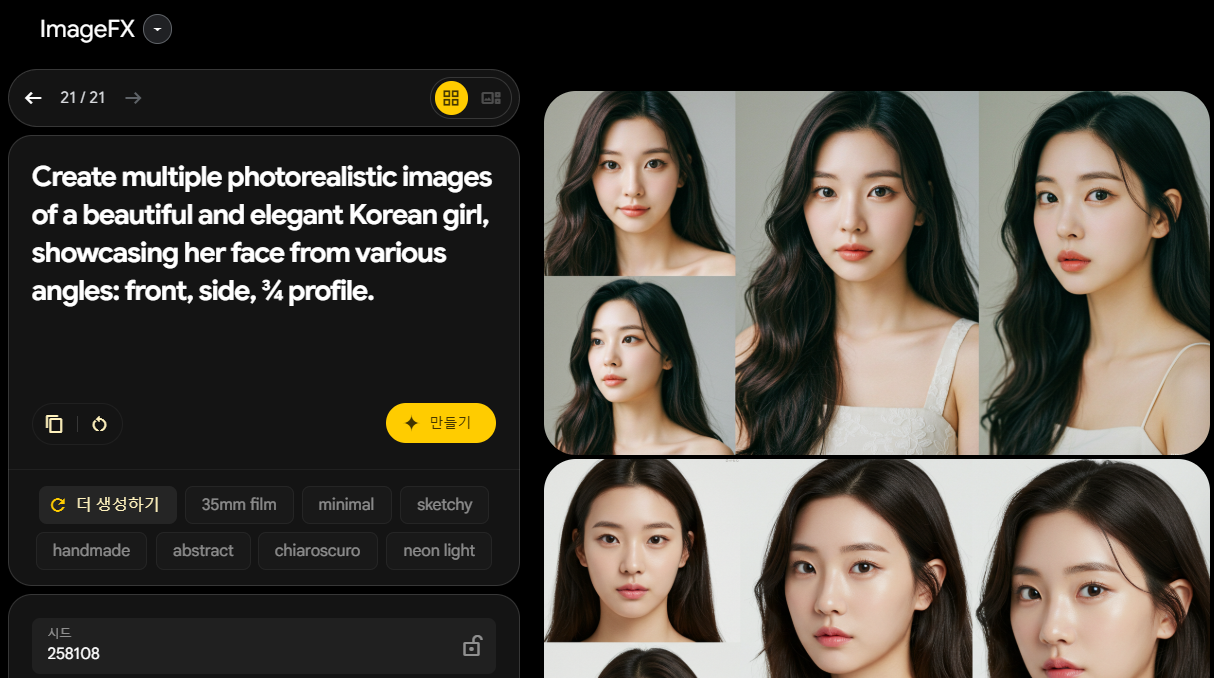Screen dimensions: 1214x678
Task: Apply the handmade style
Action: (x=91, y=550)
